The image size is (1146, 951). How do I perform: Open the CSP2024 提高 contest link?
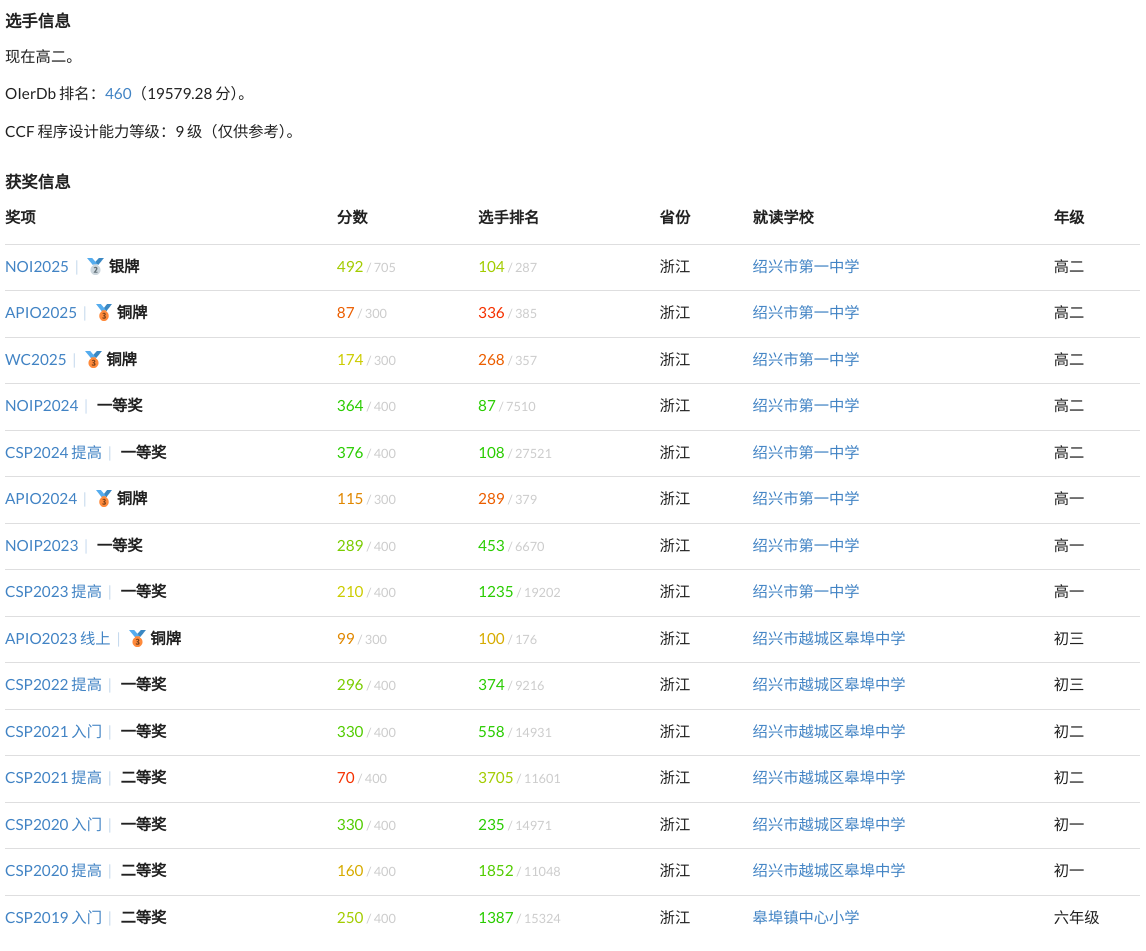pyautogui.click(x=53, y=453)
